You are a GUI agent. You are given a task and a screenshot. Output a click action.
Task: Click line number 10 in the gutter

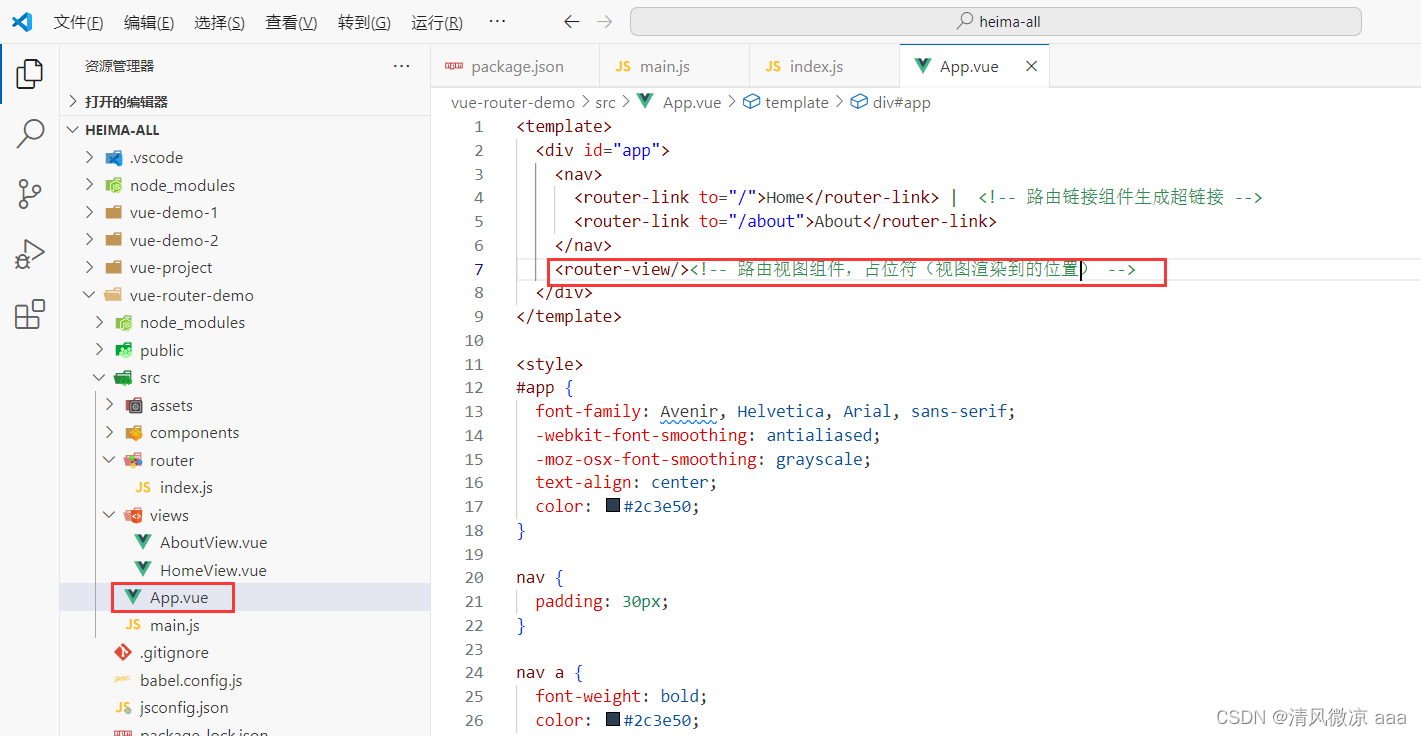(474, 340)
